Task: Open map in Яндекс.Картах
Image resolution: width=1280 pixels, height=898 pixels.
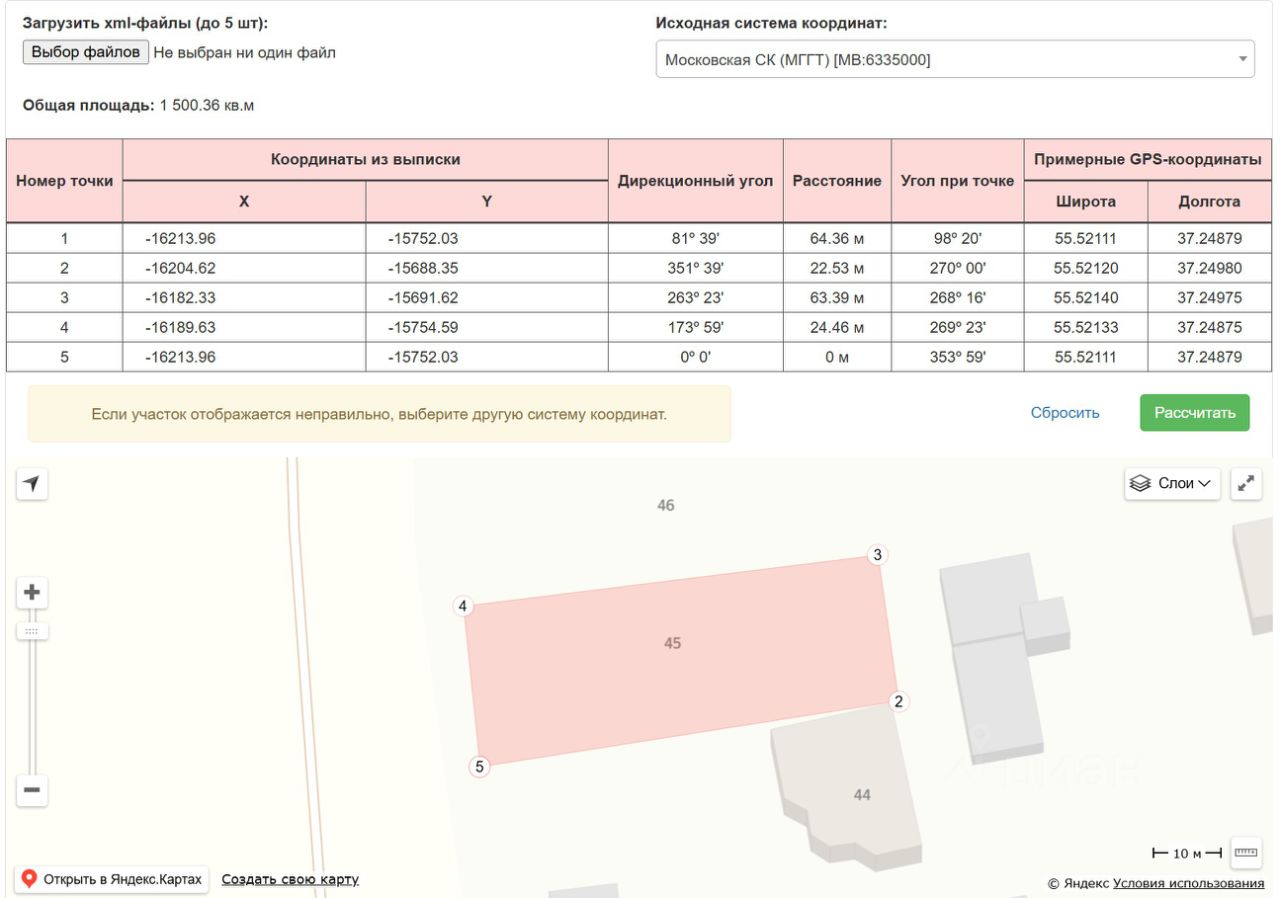Action: pos(112,880)
